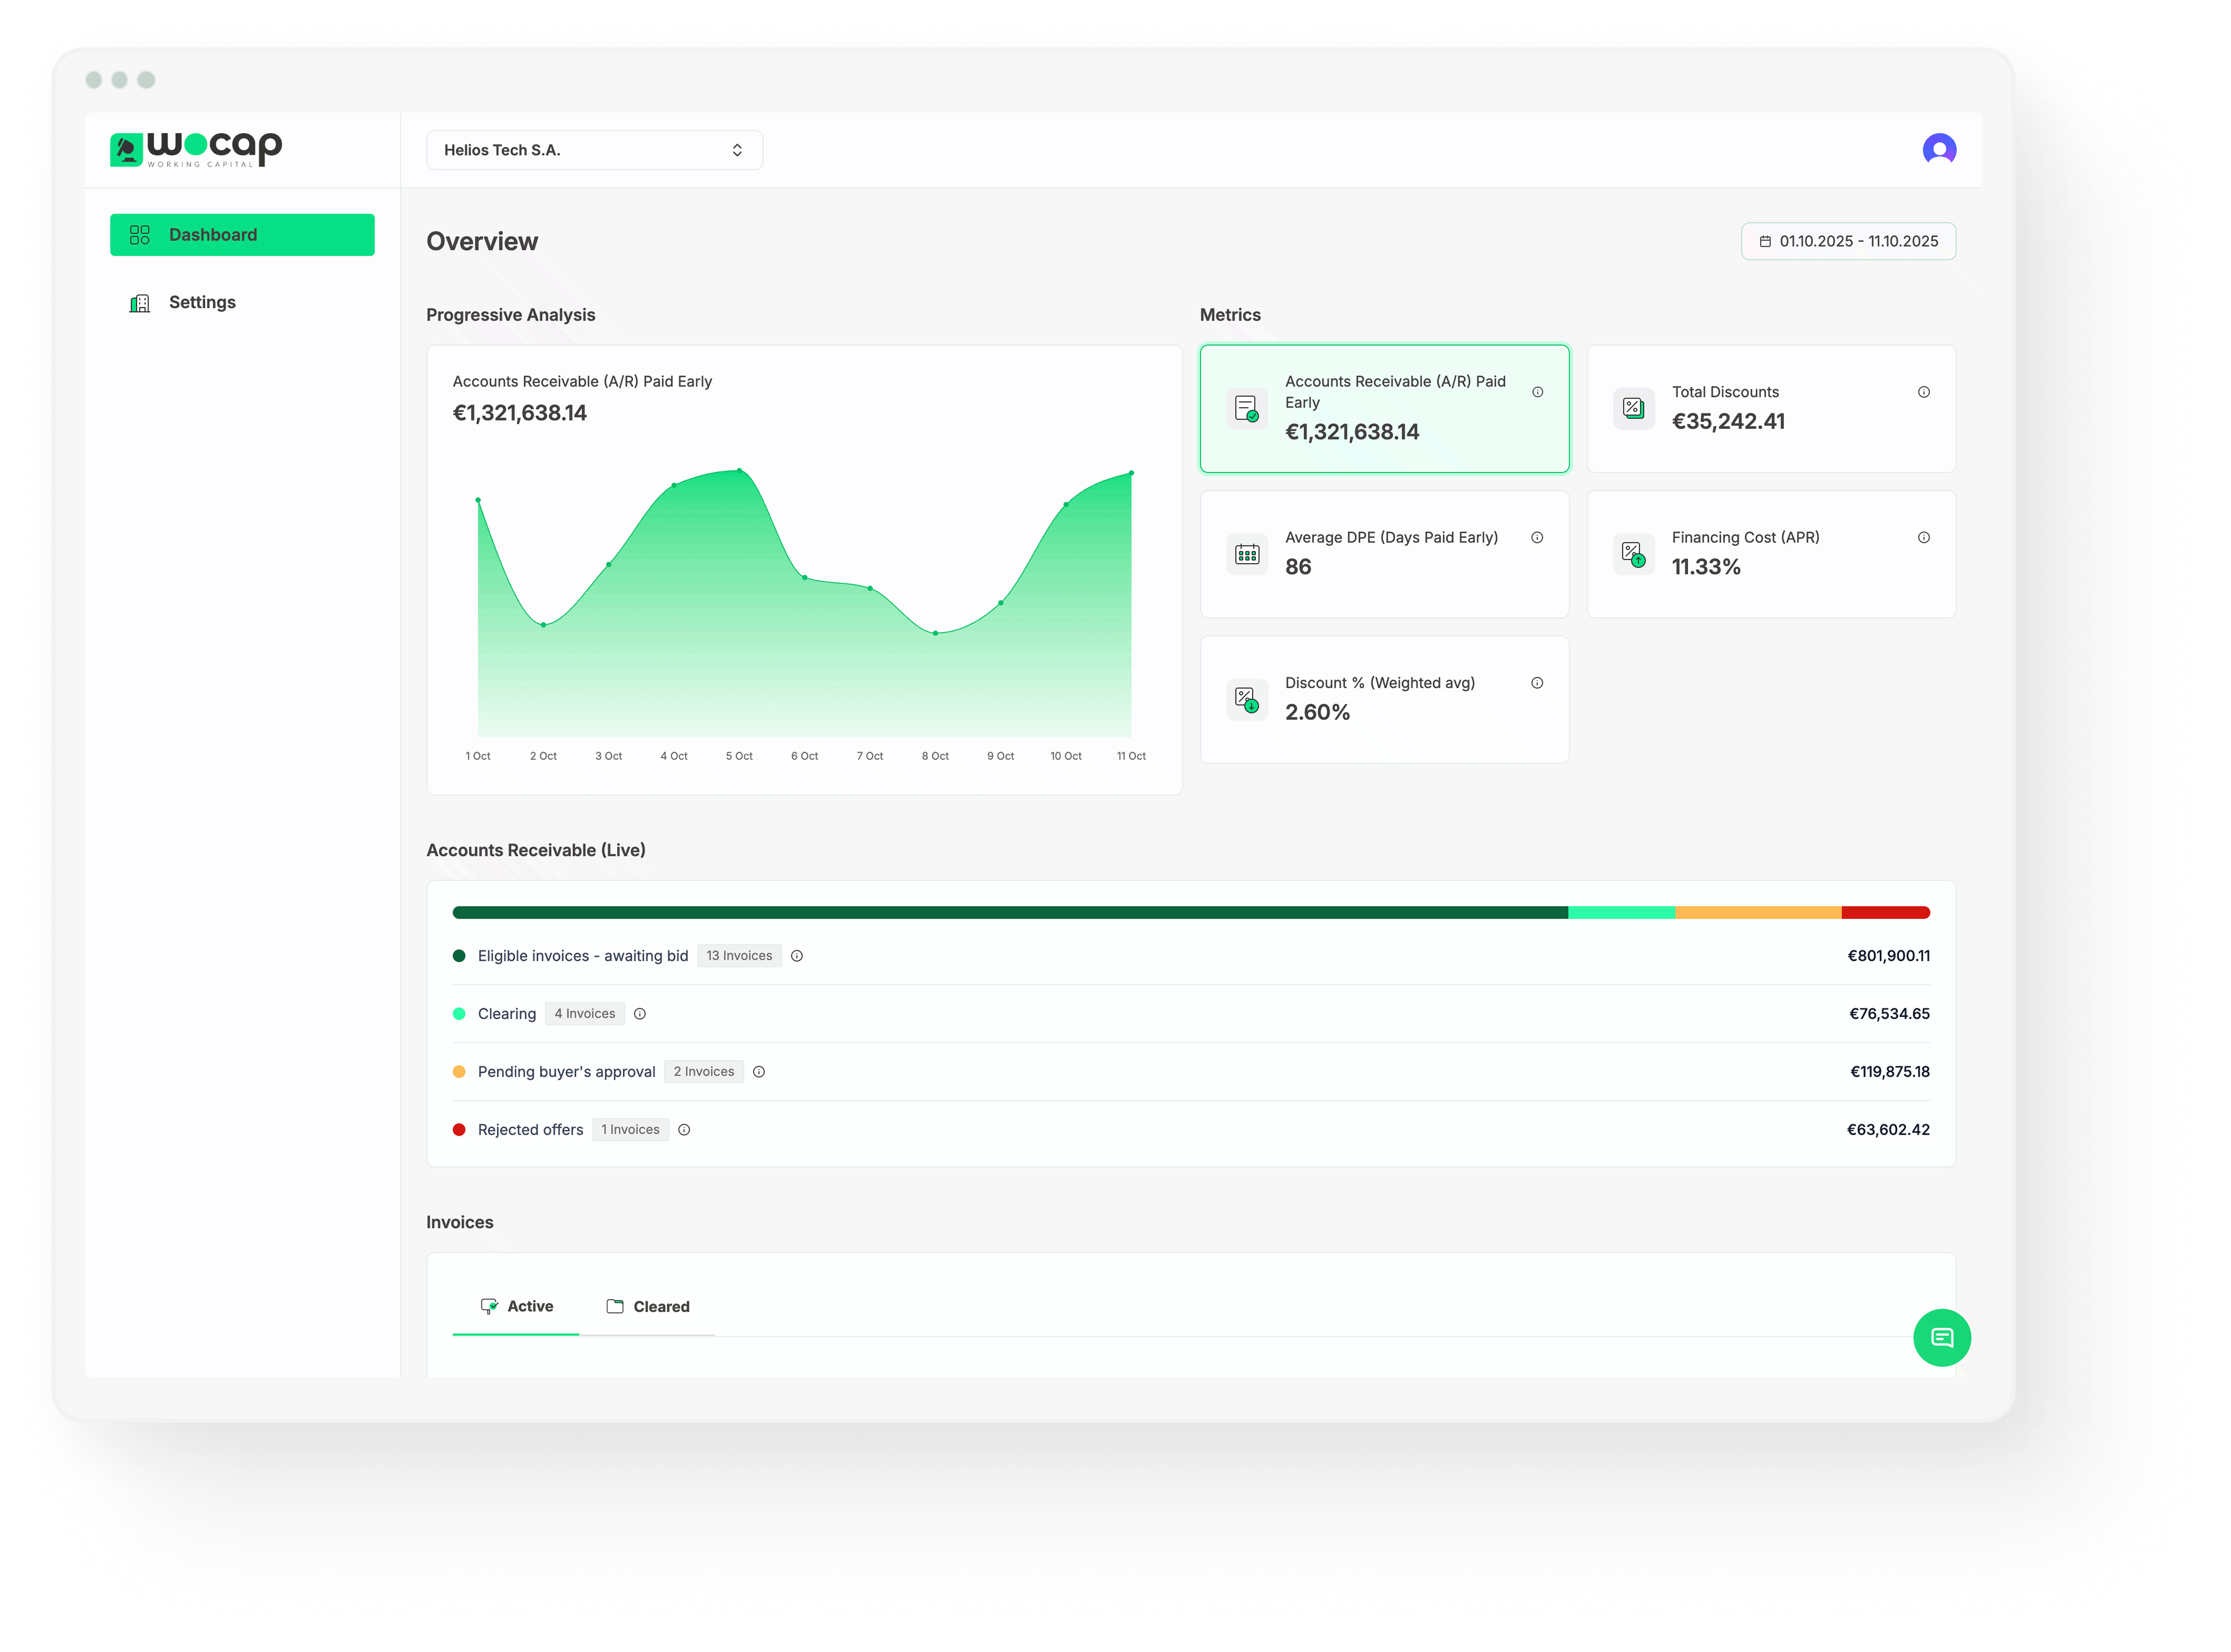
Task: Click info icon on Total Discounts card
Action: [x=1923, y=392]
